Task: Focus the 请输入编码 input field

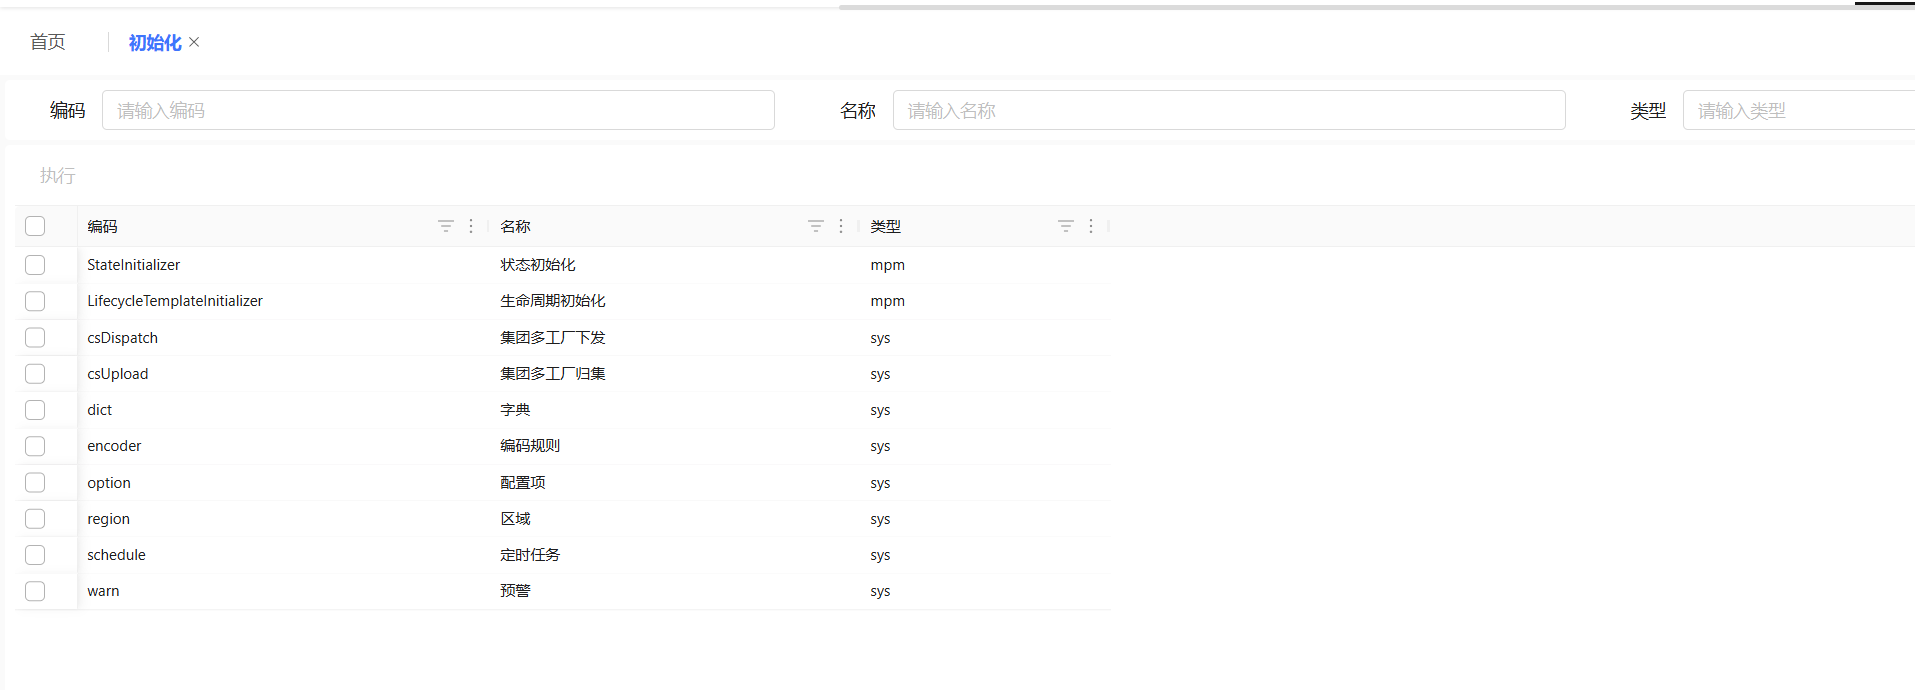Action: (438, 110)
